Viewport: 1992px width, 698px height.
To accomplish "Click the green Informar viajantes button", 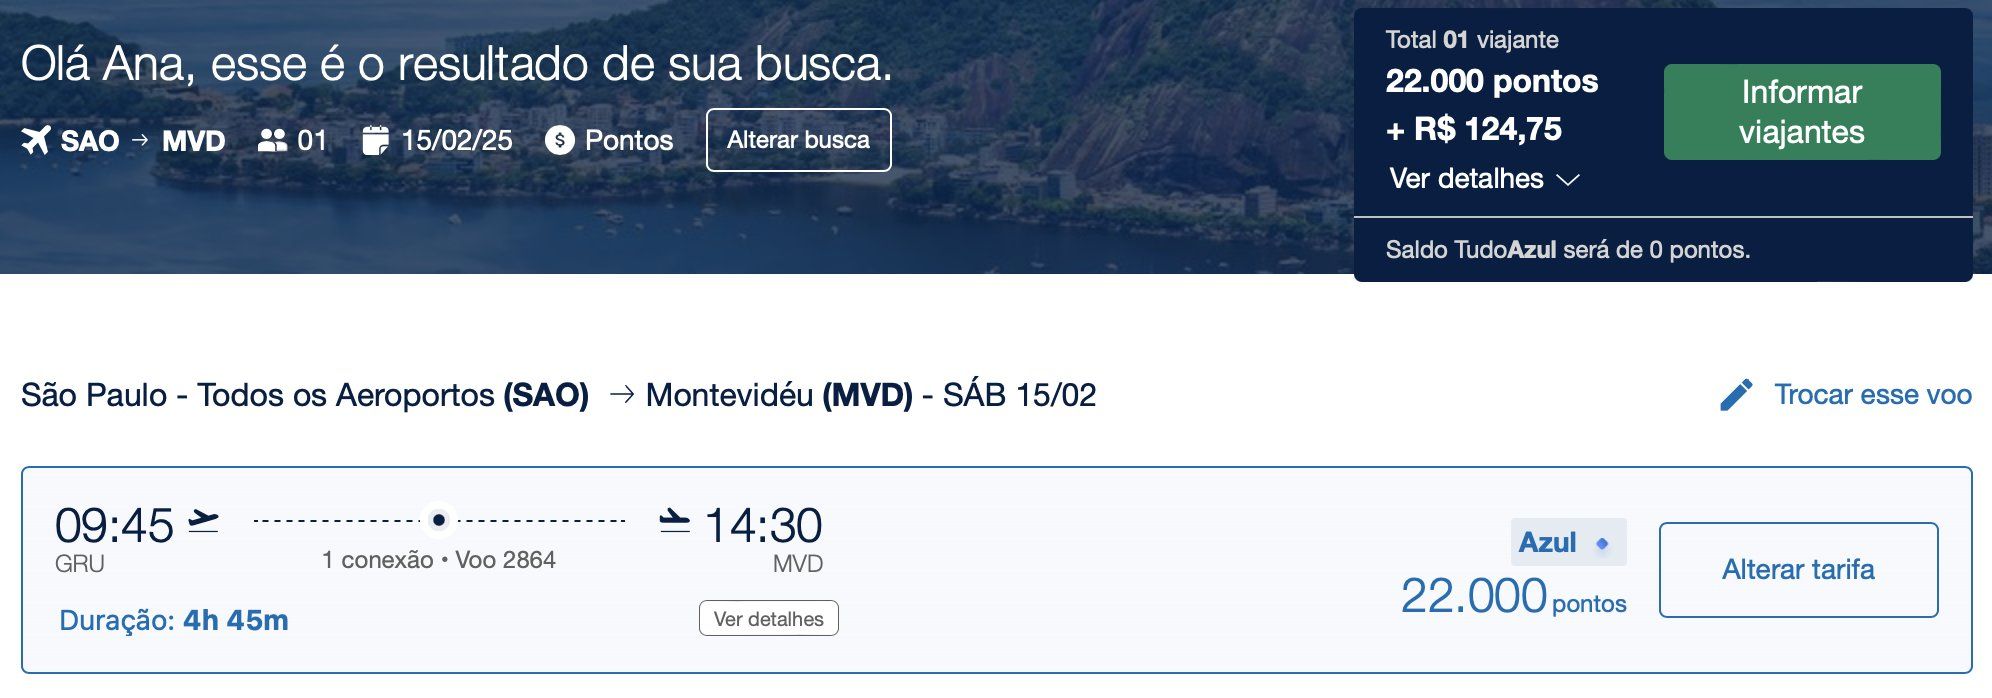I will (1802, 112).
